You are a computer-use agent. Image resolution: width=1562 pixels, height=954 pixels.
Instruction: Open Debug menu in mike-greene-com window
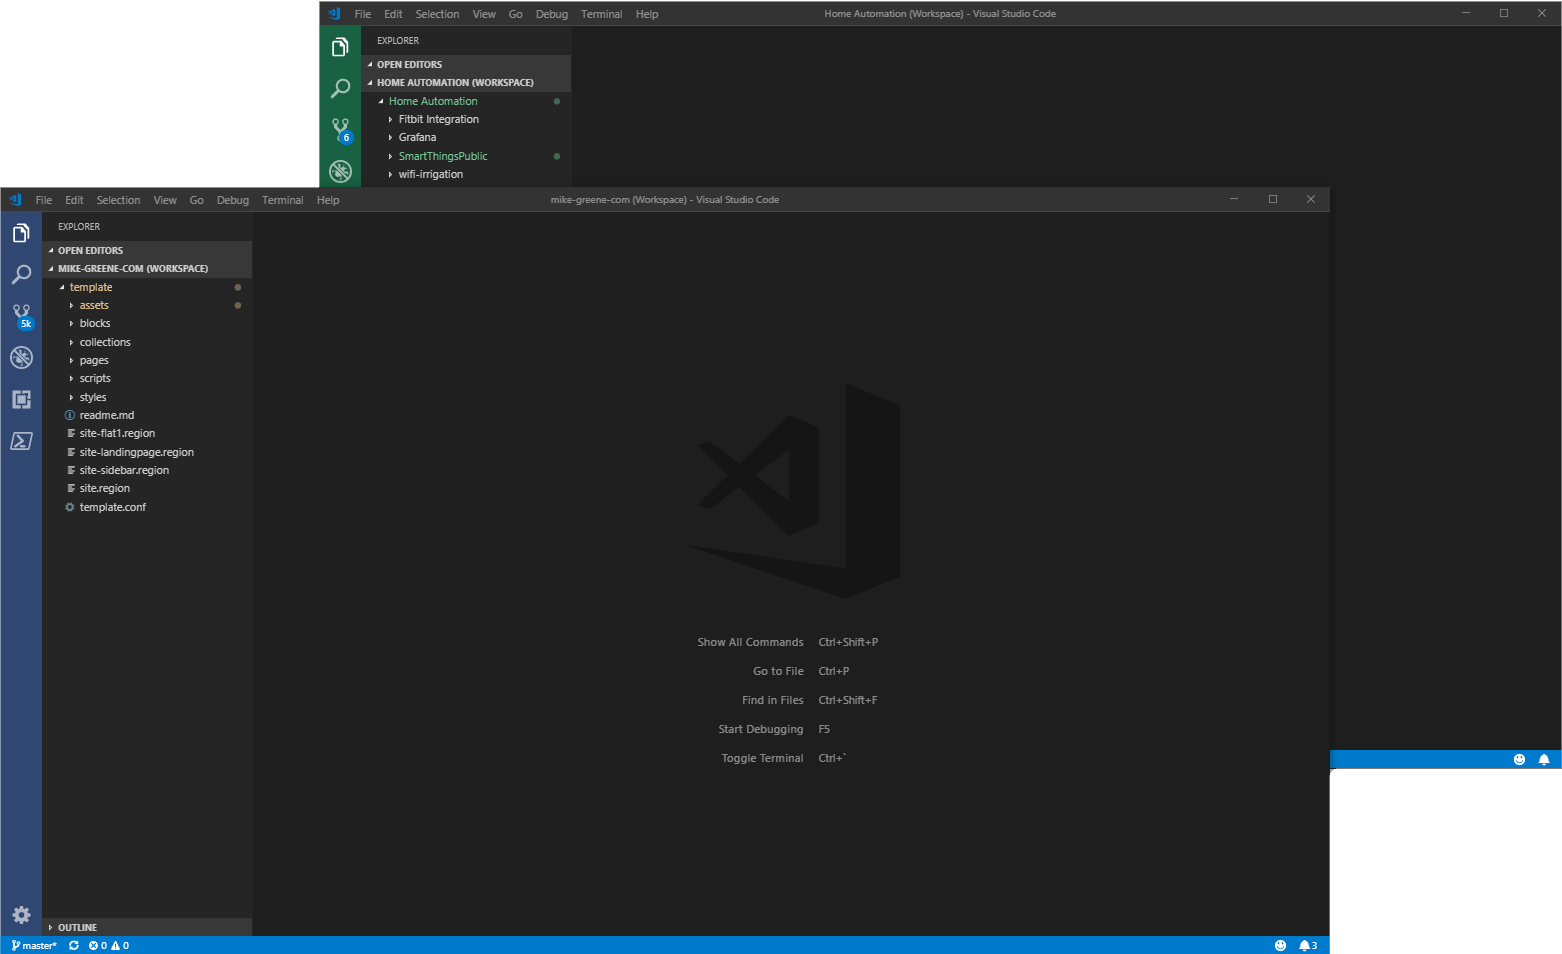233,200
